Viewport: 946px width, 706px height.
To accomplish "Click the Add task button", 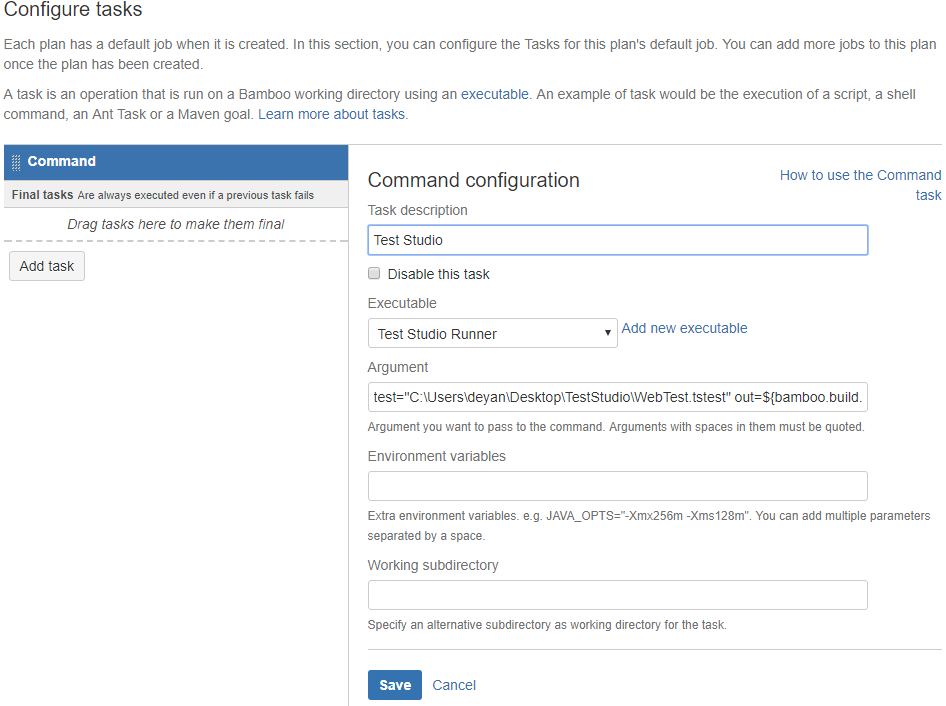I will click(x=47, y=266).
